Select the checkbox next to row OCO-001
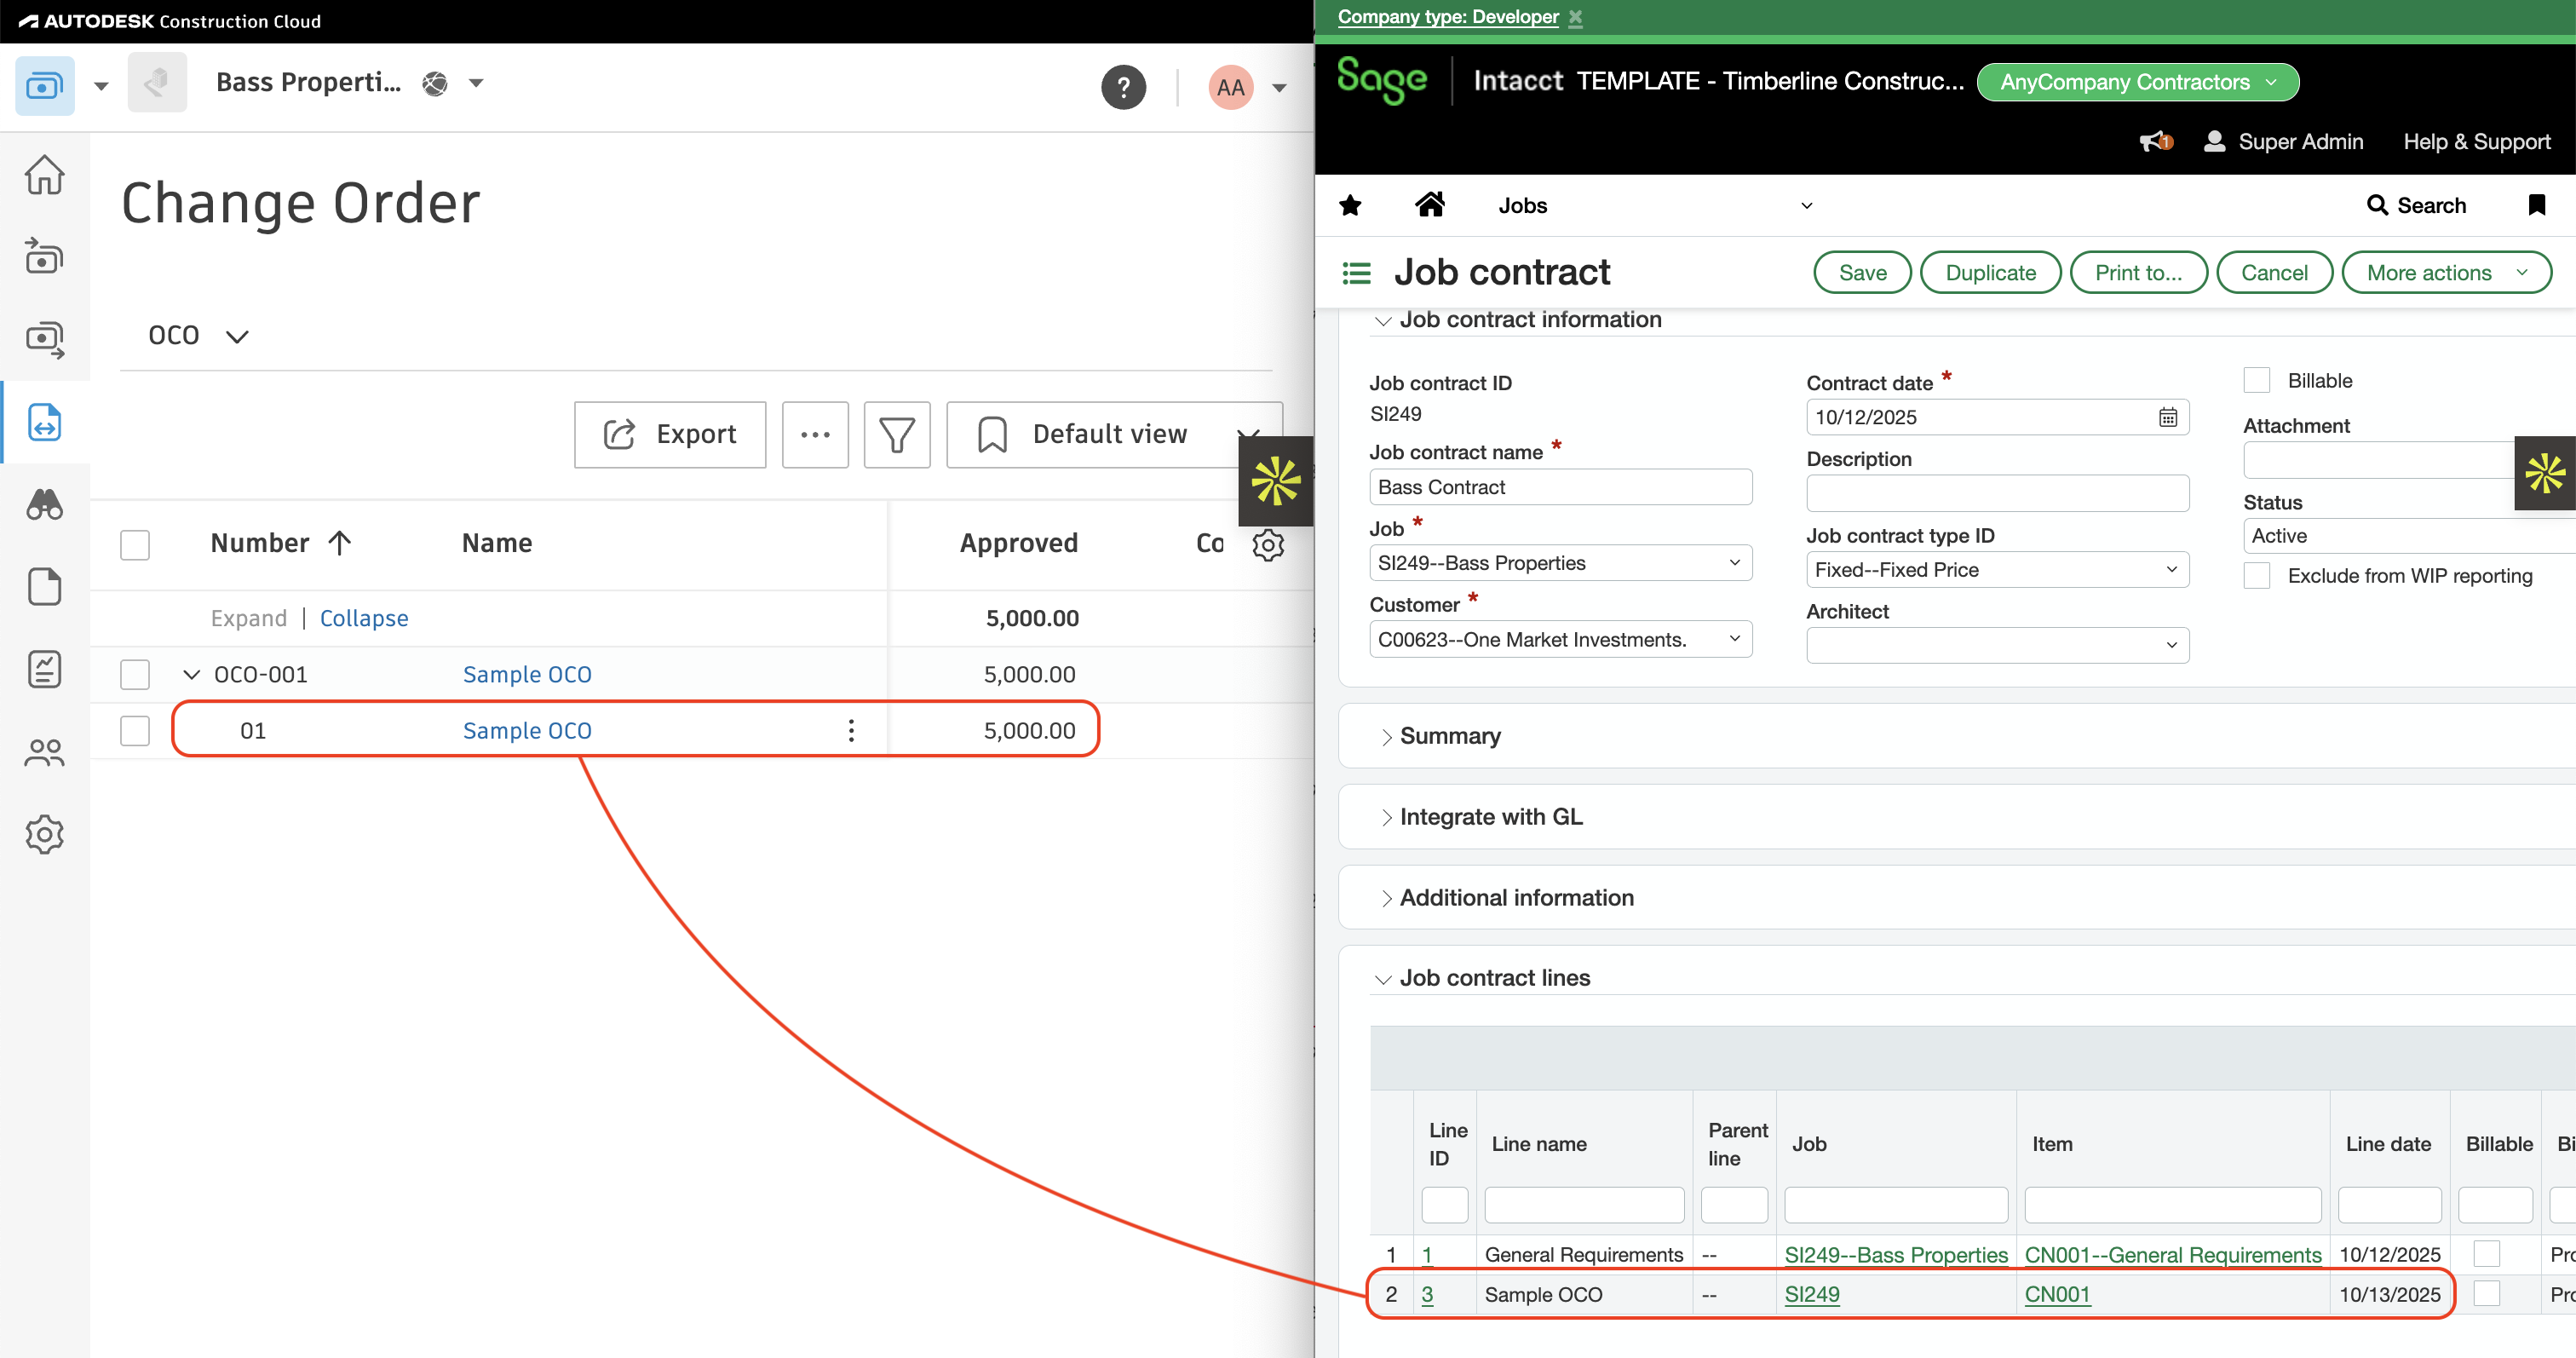Screen dimensions: 2576x1358 pos(135,674)
